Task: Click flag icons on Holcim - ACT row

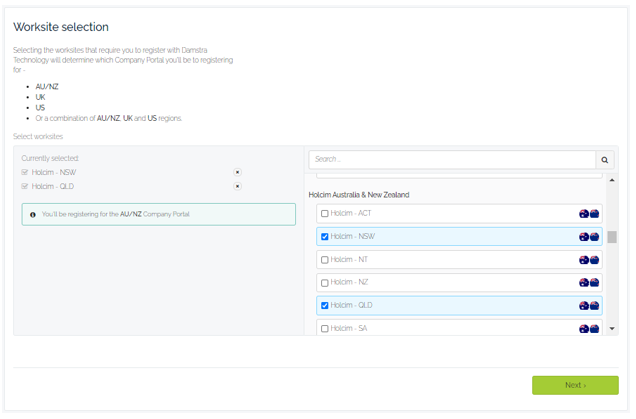Action: tap(589, 214)
